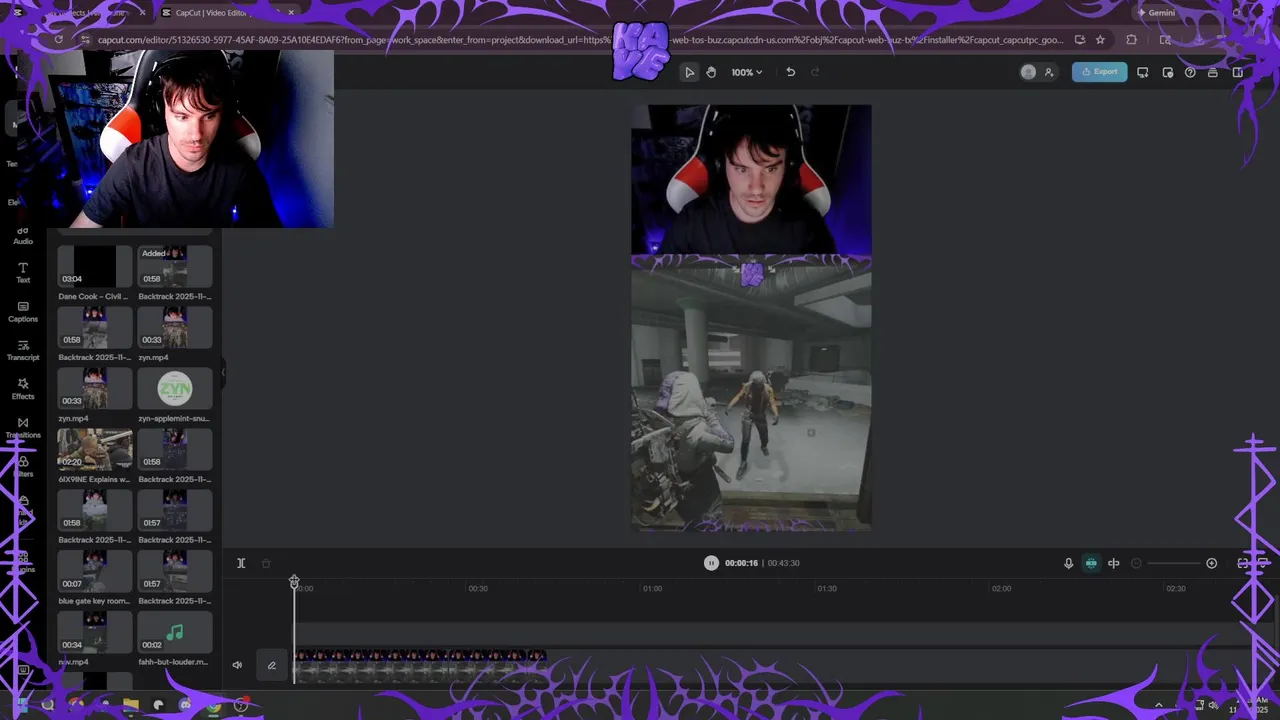Invite collaborators with add-person icon

(1049, 72)
